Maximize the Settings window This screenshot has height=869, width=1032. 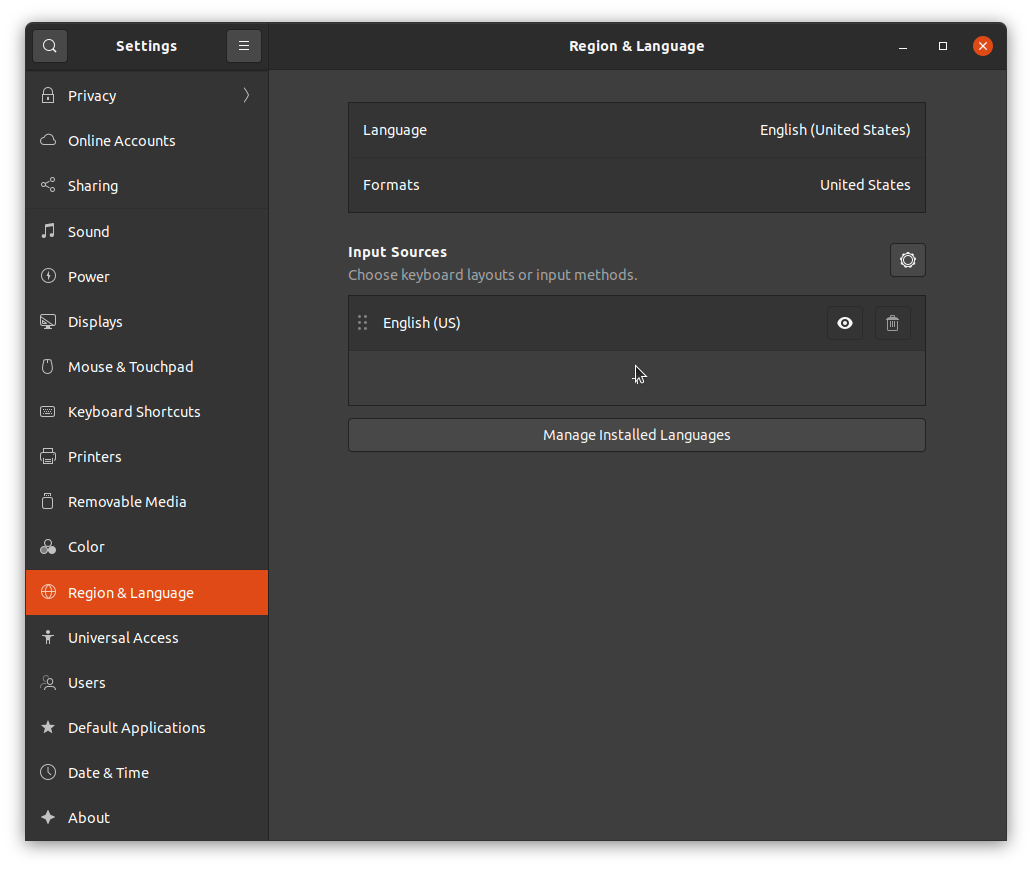point(942,46)
